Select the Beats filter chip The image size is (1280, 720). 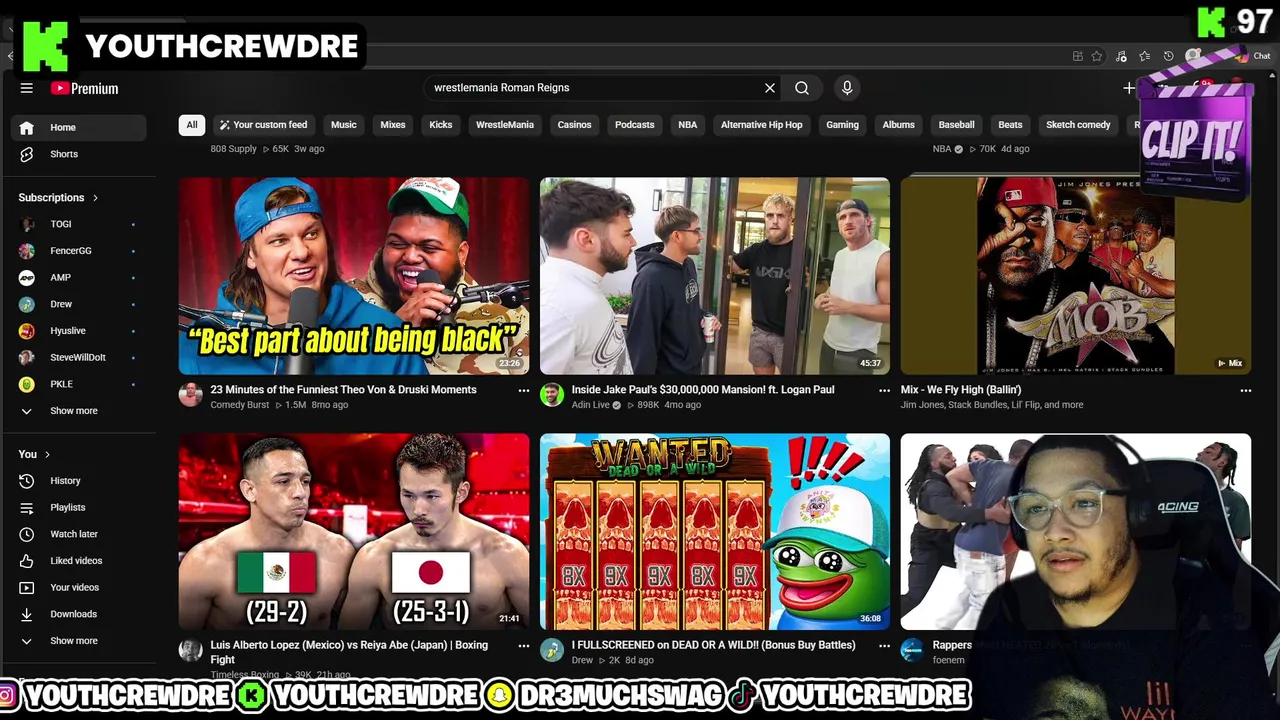[1010, 125]
